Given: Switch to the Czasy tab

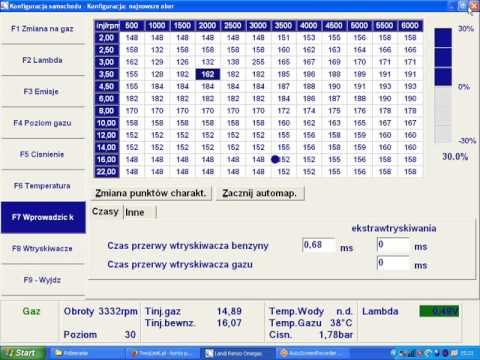Looking at the screenshot, I should 105,212.
